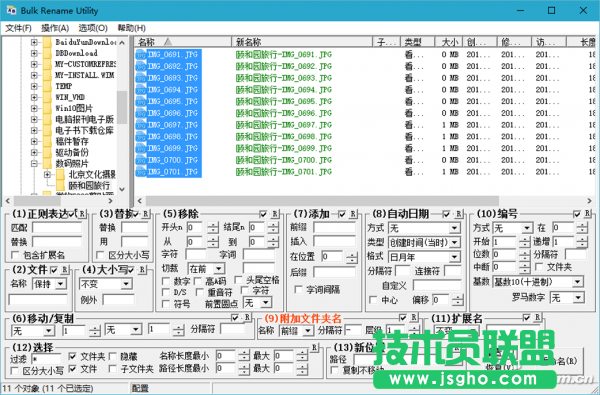The width and height of the screenshot is (600, 395).
Task: Click the BaiduYunDownload folder icon
Action: pyautogui.click(x=47, y=42)
